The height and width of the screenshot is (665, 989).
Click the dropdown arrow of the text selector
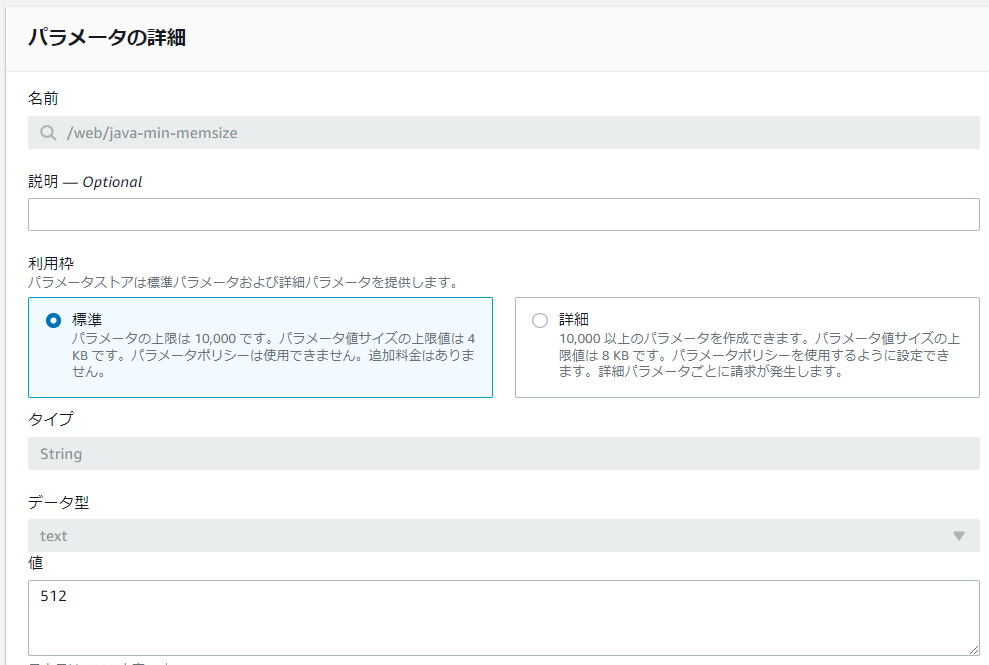[x=959, y=536]
